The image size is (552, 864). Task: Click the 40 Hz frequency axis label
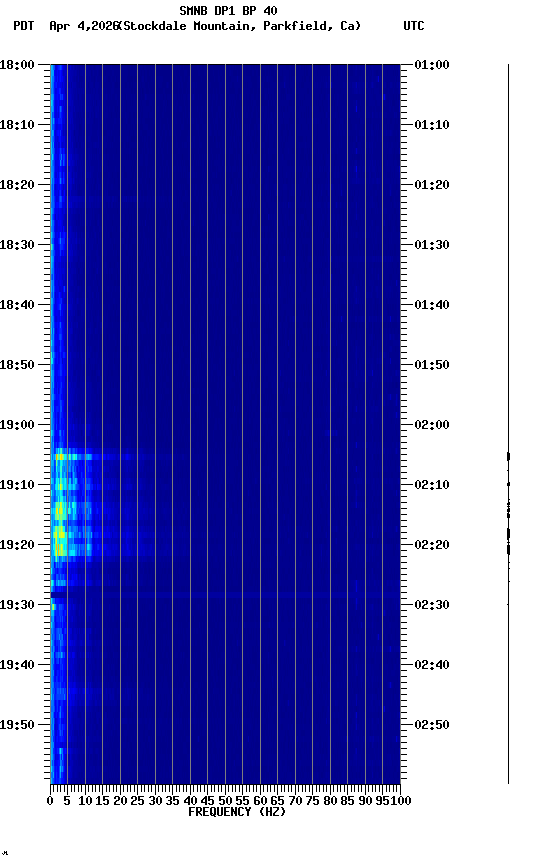(x=190, y=801)
